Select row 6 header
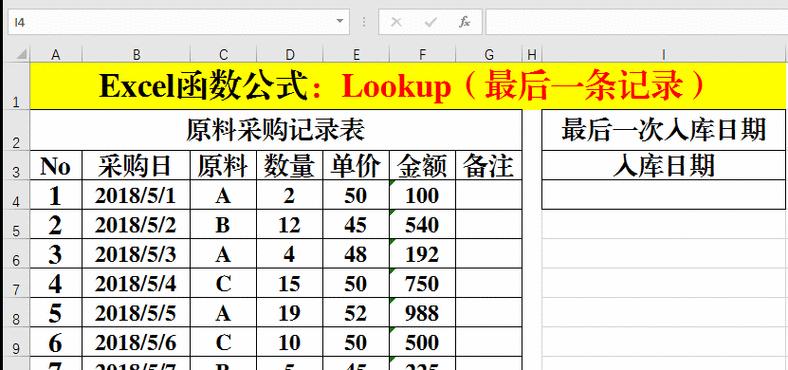Viewport: 788px width, 370px height. 16,254
